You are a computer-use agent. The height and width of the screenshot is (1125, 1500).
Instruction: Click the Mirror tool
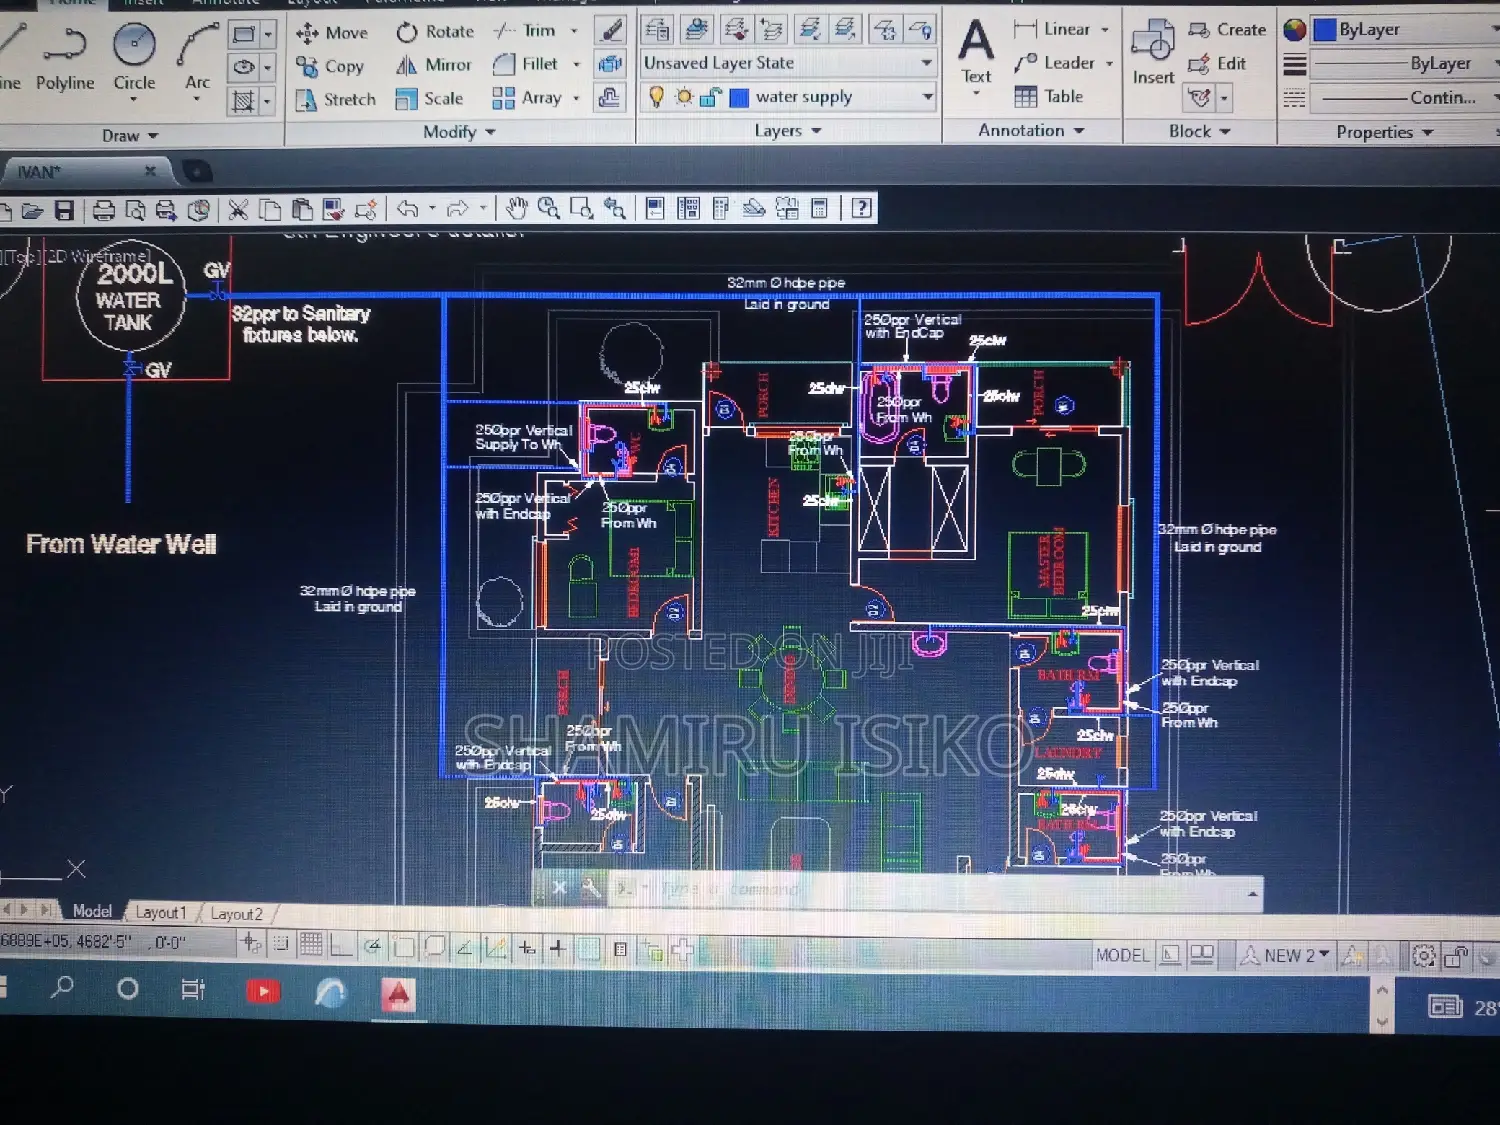pyautogui.click(x=433, y=65)
